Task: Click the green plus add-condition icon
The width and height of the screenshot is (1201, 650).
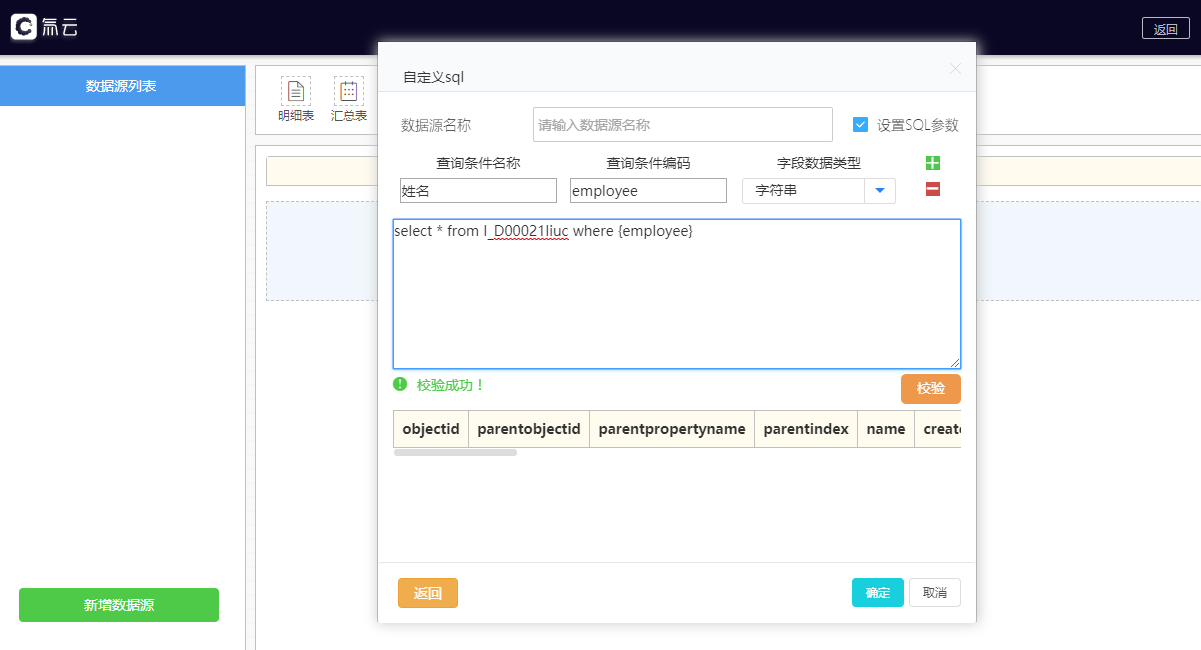Action: [x=932, y=163]
